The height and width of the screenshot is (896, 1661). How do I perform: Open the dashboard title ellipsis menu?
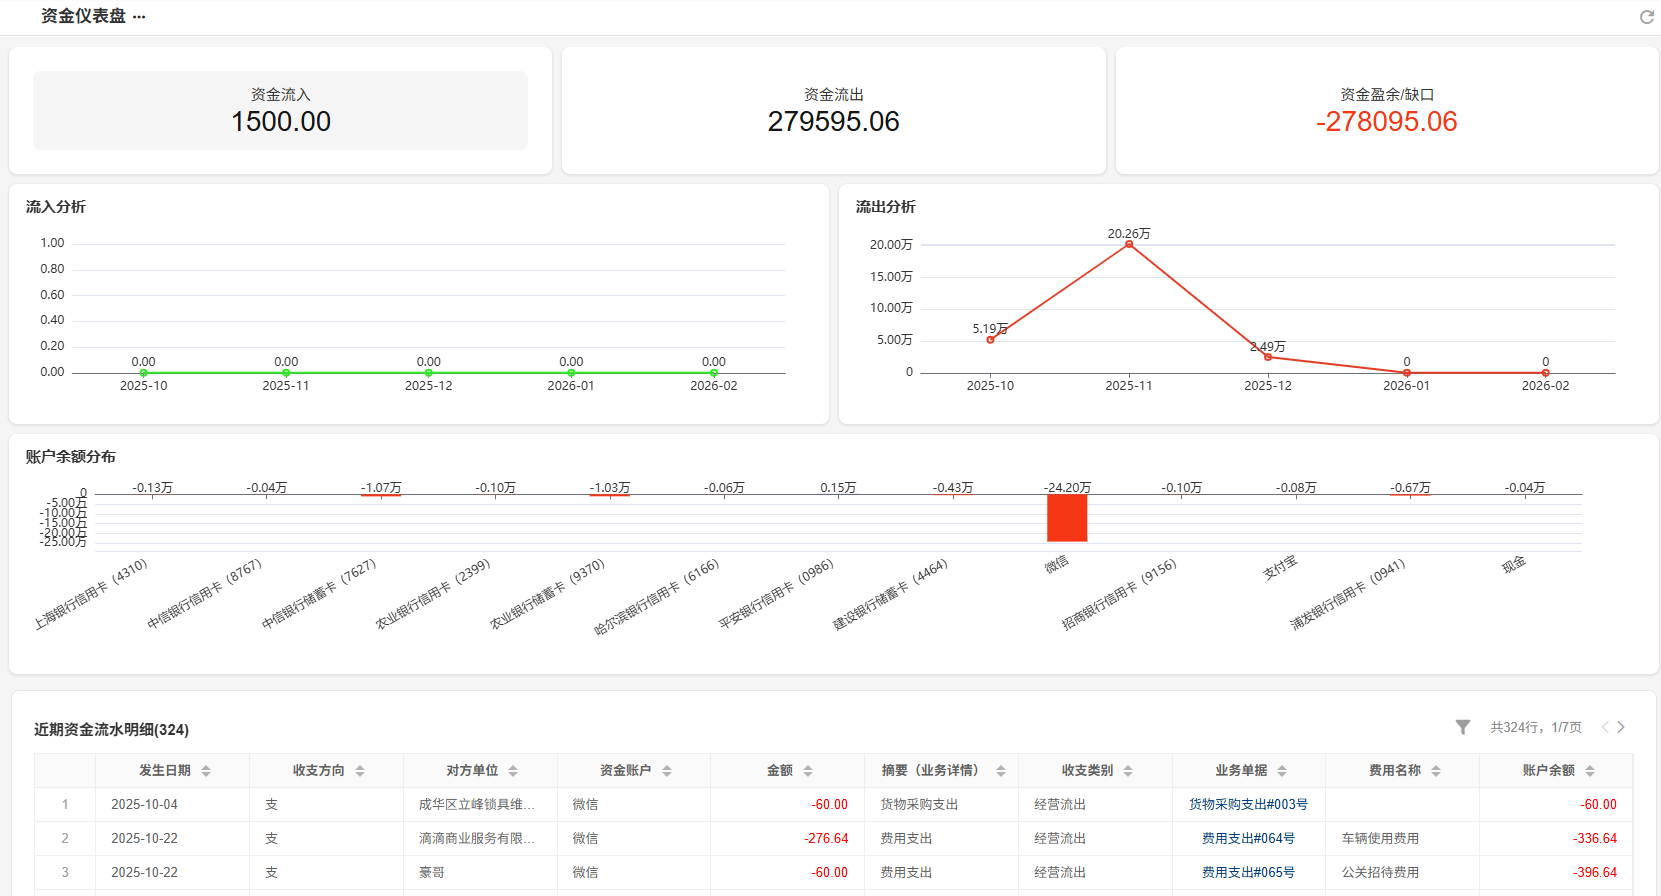[139, 17]
